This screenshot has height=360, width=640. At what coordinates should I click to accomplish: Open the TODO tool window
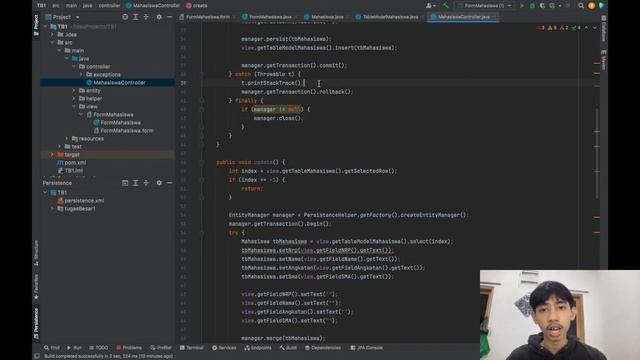[99, 348]
